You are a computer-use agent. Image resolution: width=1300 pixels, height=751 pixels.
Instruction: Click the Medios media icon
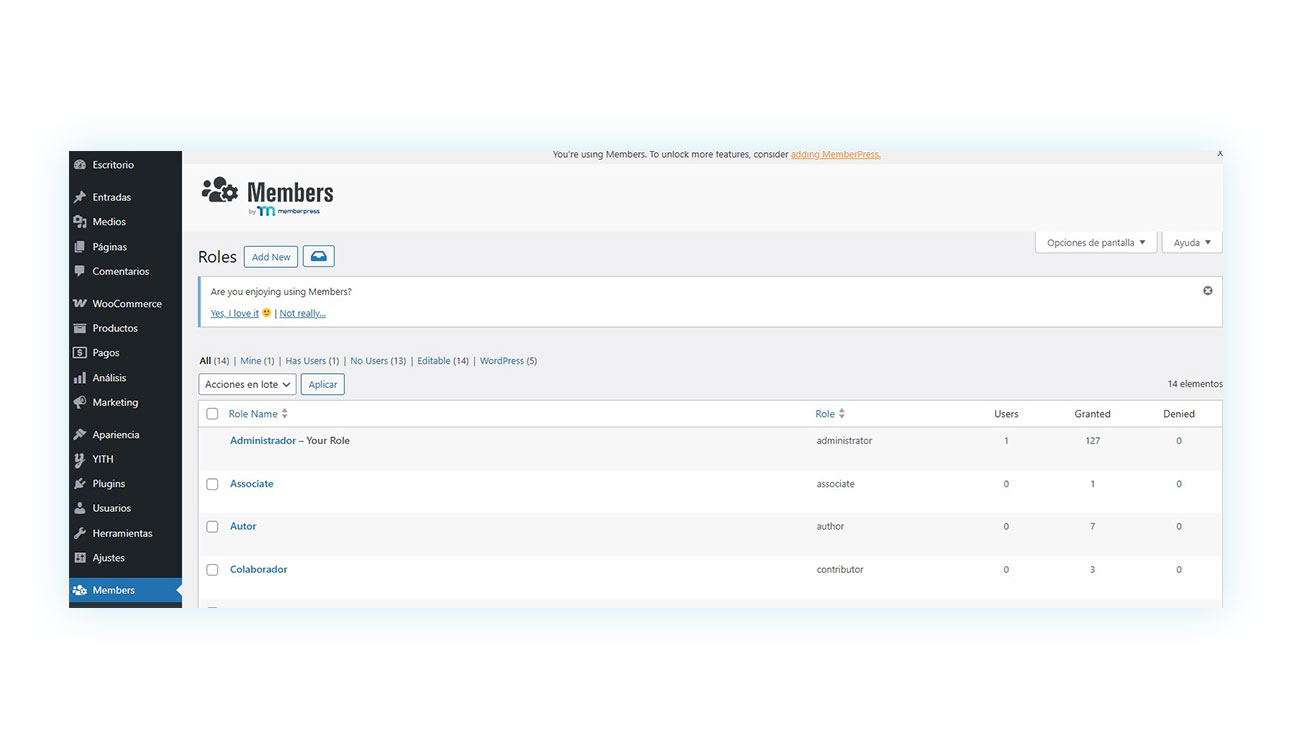80,222
